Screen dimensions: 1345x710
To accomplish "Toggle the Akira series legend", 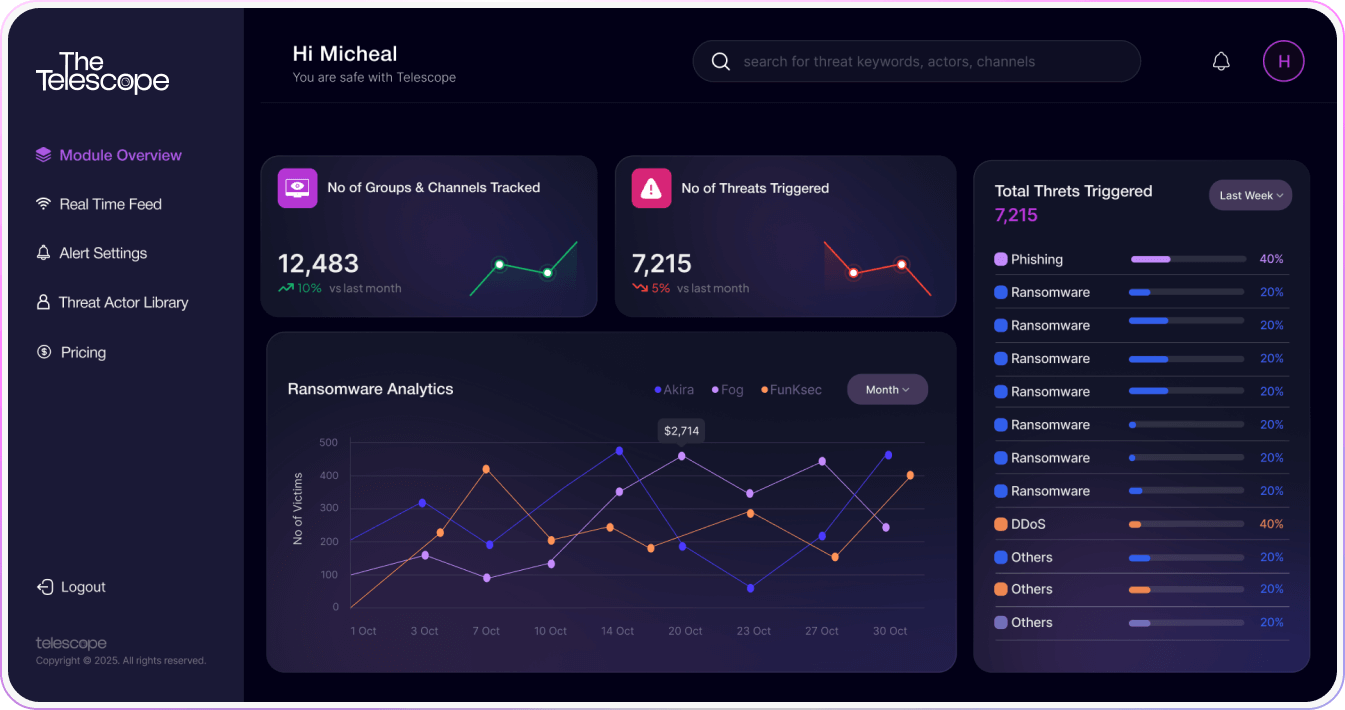I will point(674,390).
